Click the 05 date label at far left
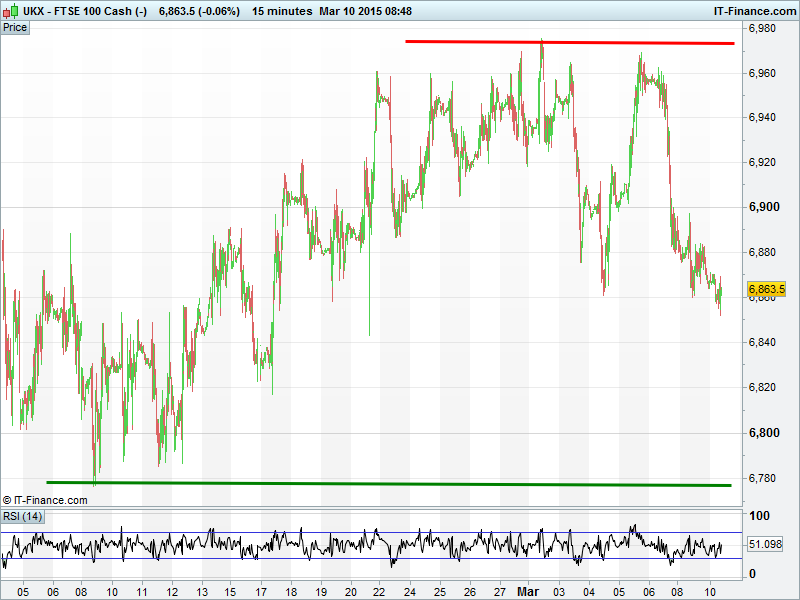 [x=22, y=591]
